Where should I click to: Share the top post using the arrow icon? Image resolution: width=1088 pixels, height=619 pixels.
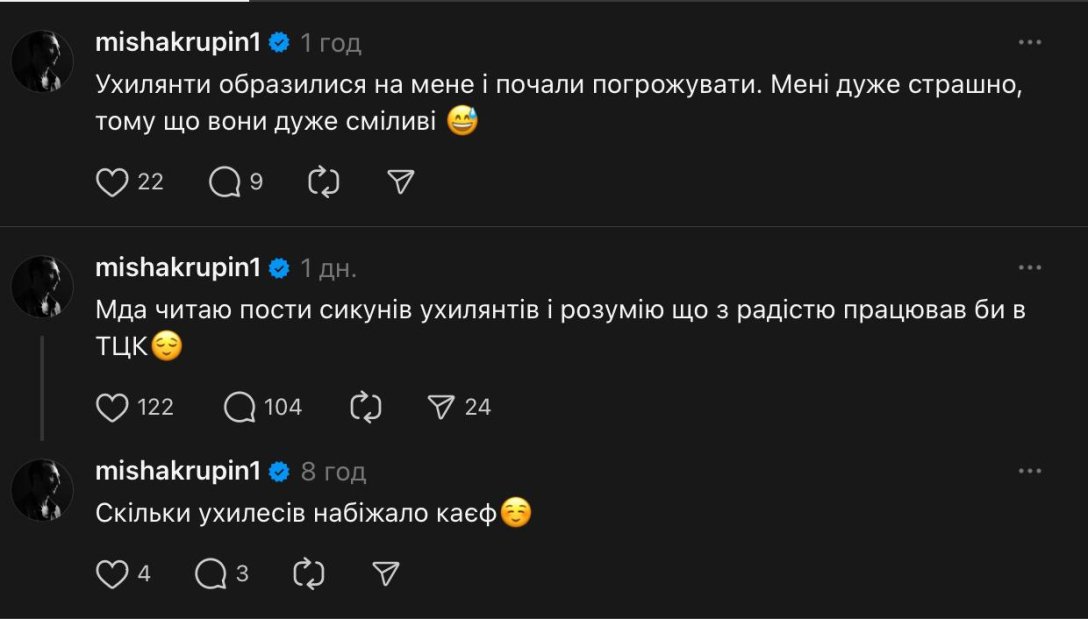[397, 182]
